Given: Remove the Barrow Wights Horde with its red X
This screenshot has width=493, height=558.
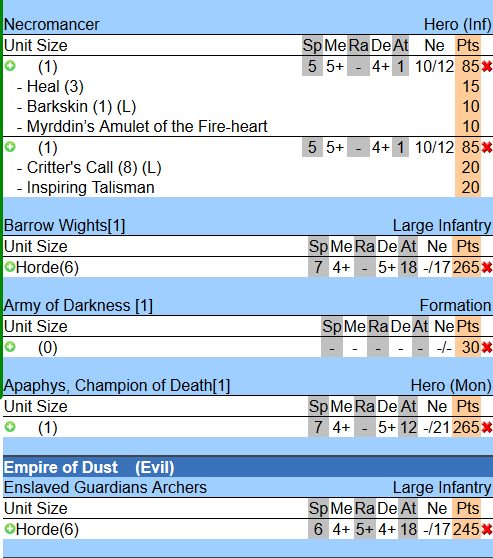Looking at the screenshot, I should click(x=487, y=267).
